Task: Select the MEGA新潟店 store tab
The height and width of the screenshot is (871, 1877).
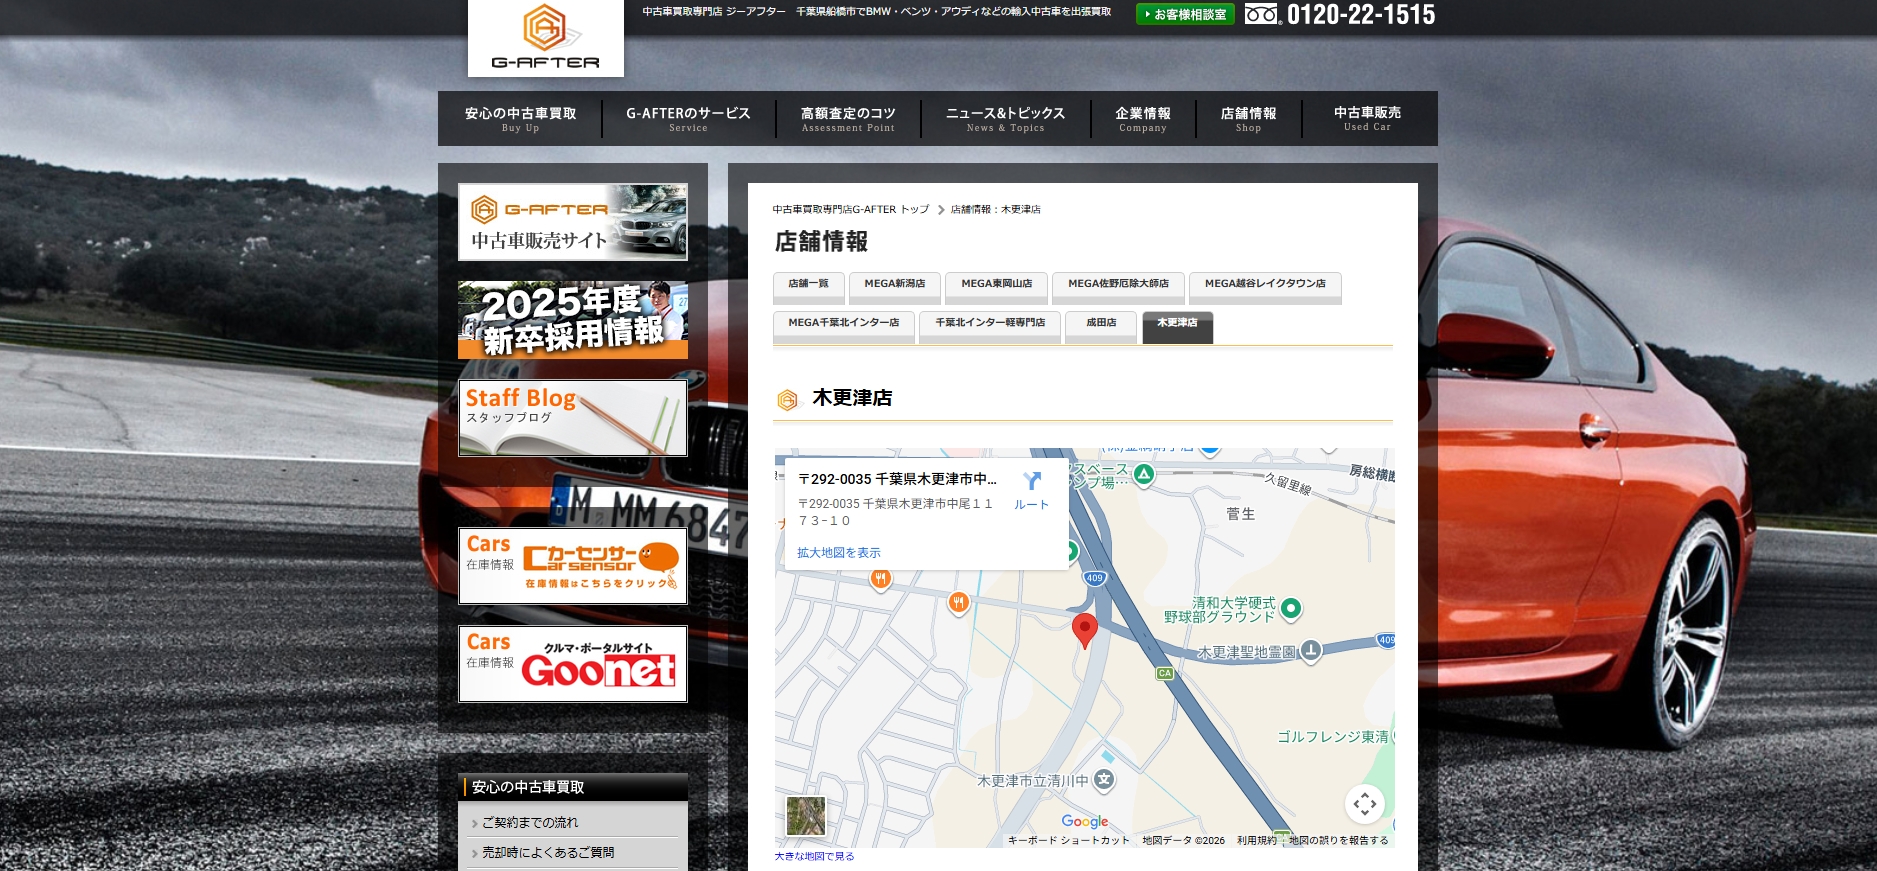Action: coord(894,285)
